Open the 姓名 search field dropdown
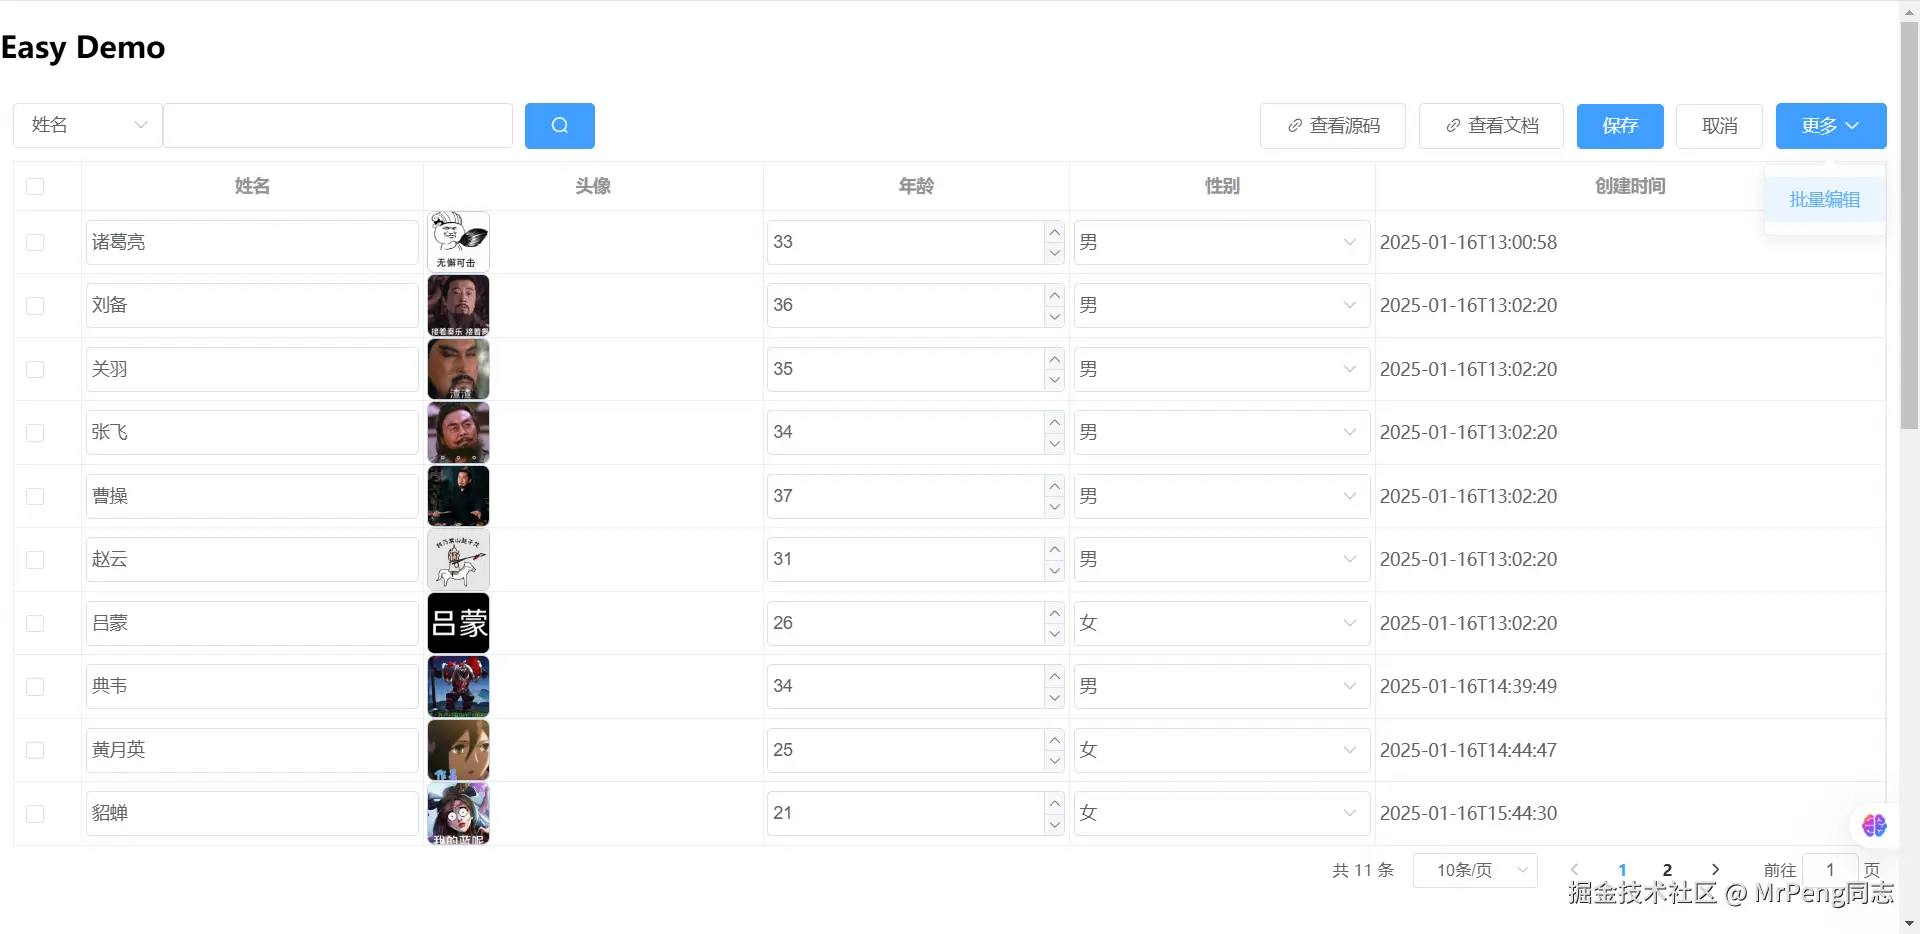1920x934 pixels. click(x=88, y=126)
